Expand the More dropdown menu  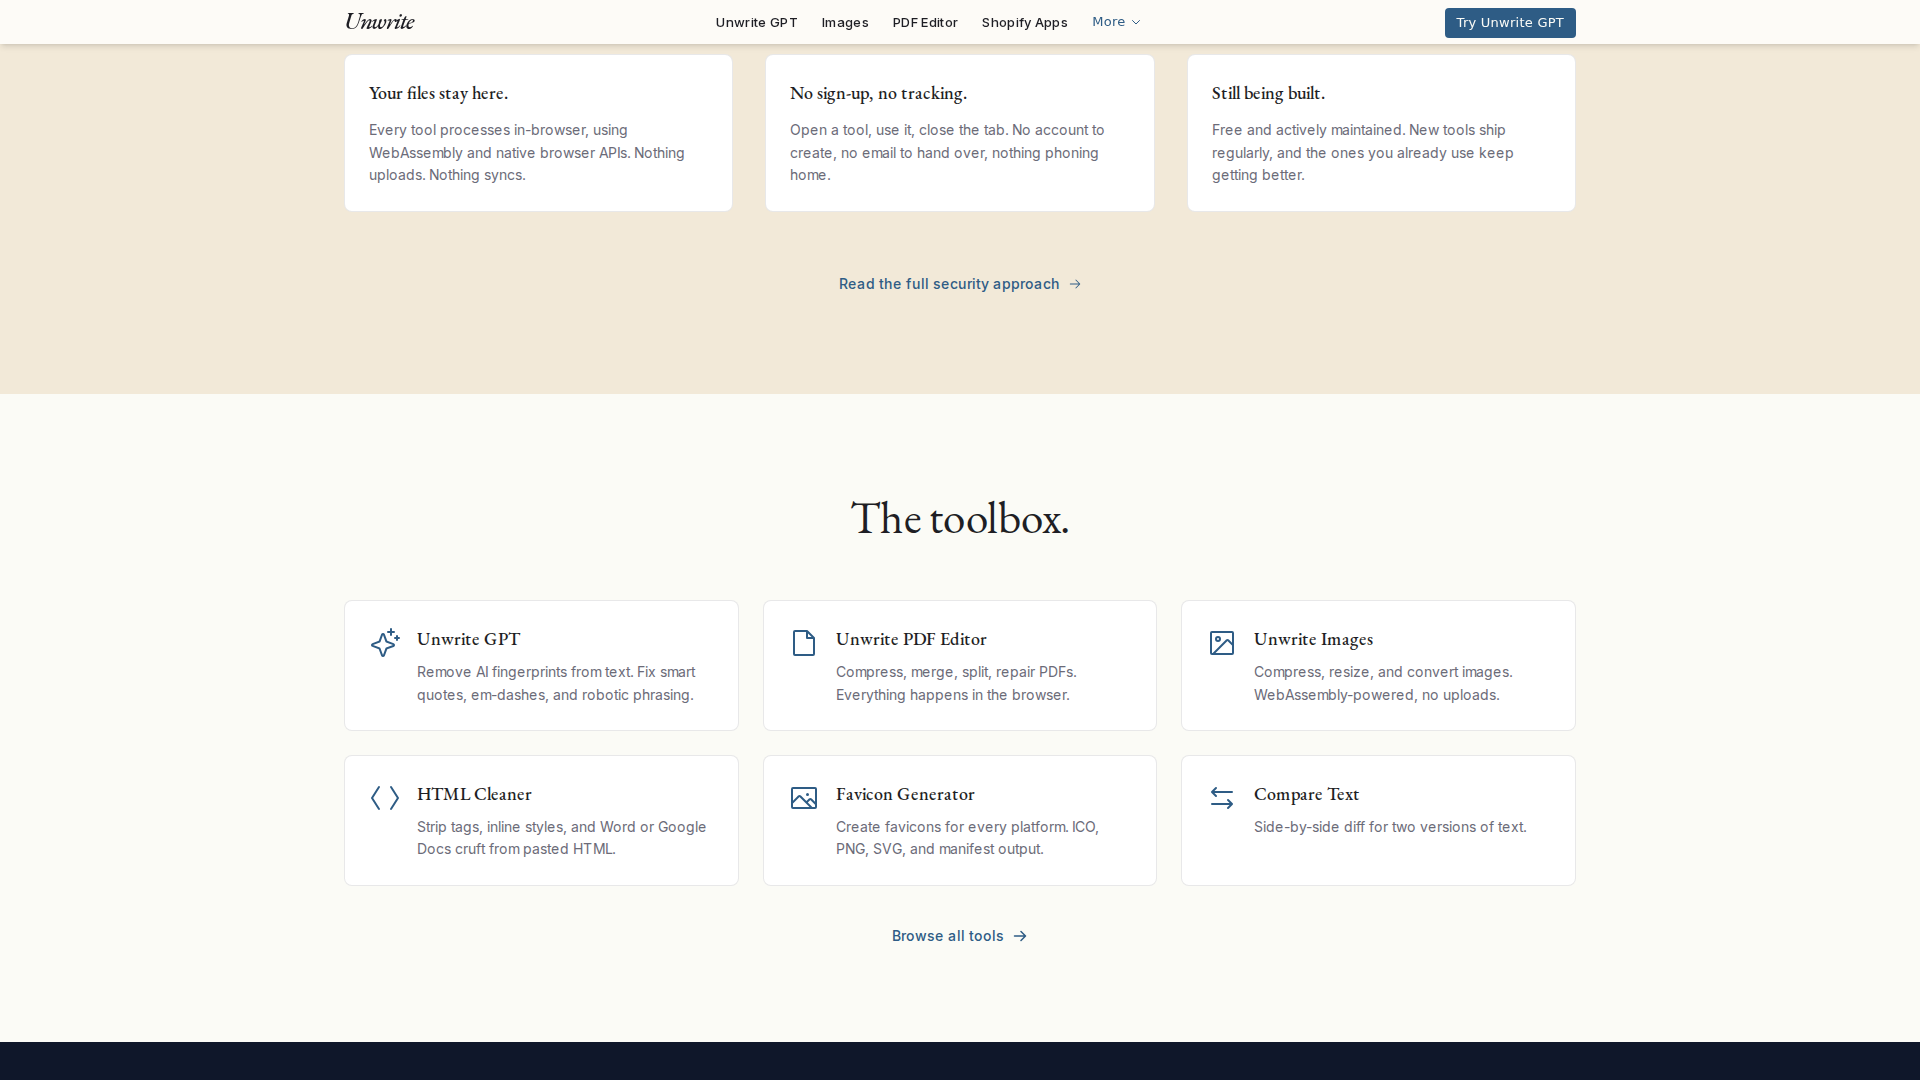pos(1116,22)
